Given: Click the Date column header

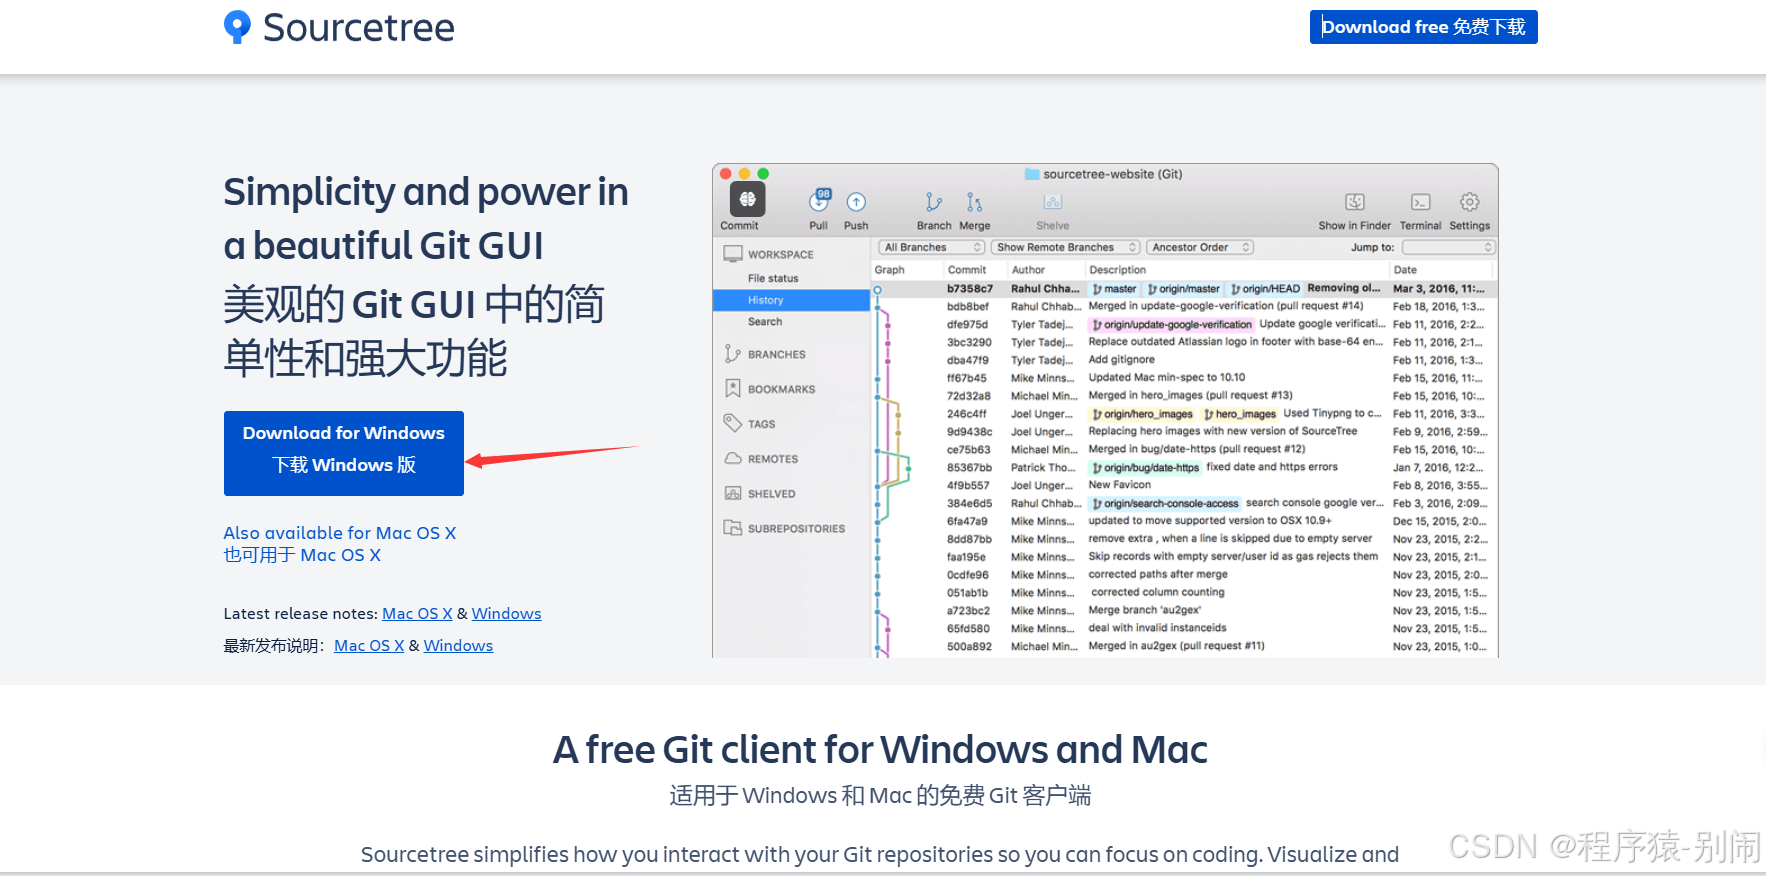Looking at the screenshot, I should click(1405, 270).
